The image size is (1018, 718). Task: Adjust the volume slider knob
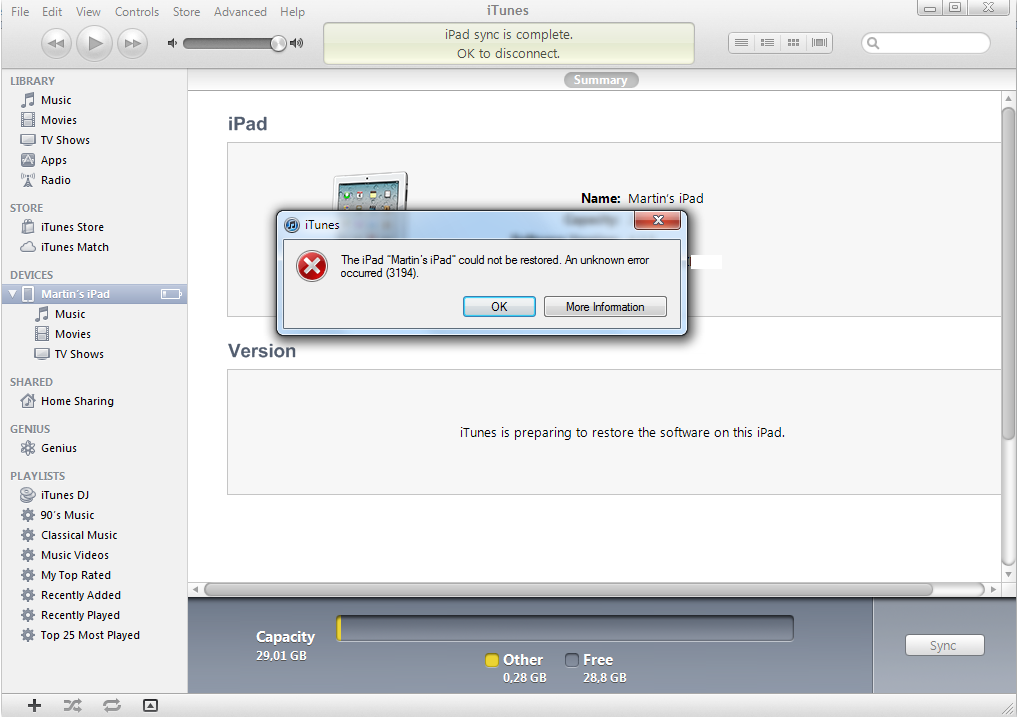click(x=278, y=43)
